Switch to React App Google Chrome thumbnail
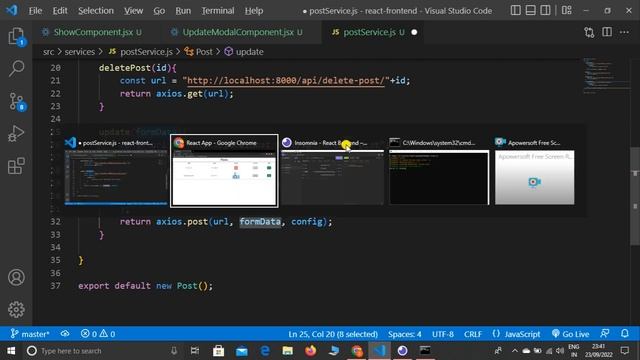Image resolution: width=640 pixels, height=360 pixels. (224, 171)
